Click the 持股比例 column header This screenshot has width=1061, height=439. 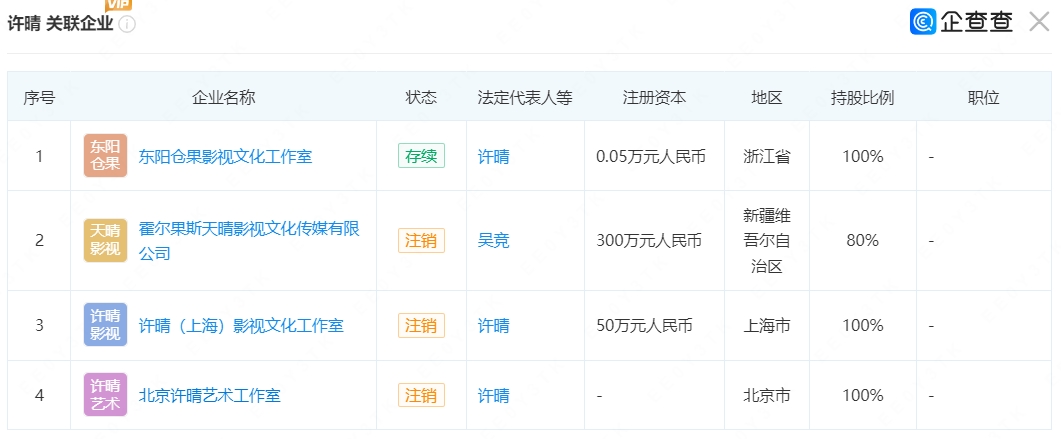click(x=863, y=97)
